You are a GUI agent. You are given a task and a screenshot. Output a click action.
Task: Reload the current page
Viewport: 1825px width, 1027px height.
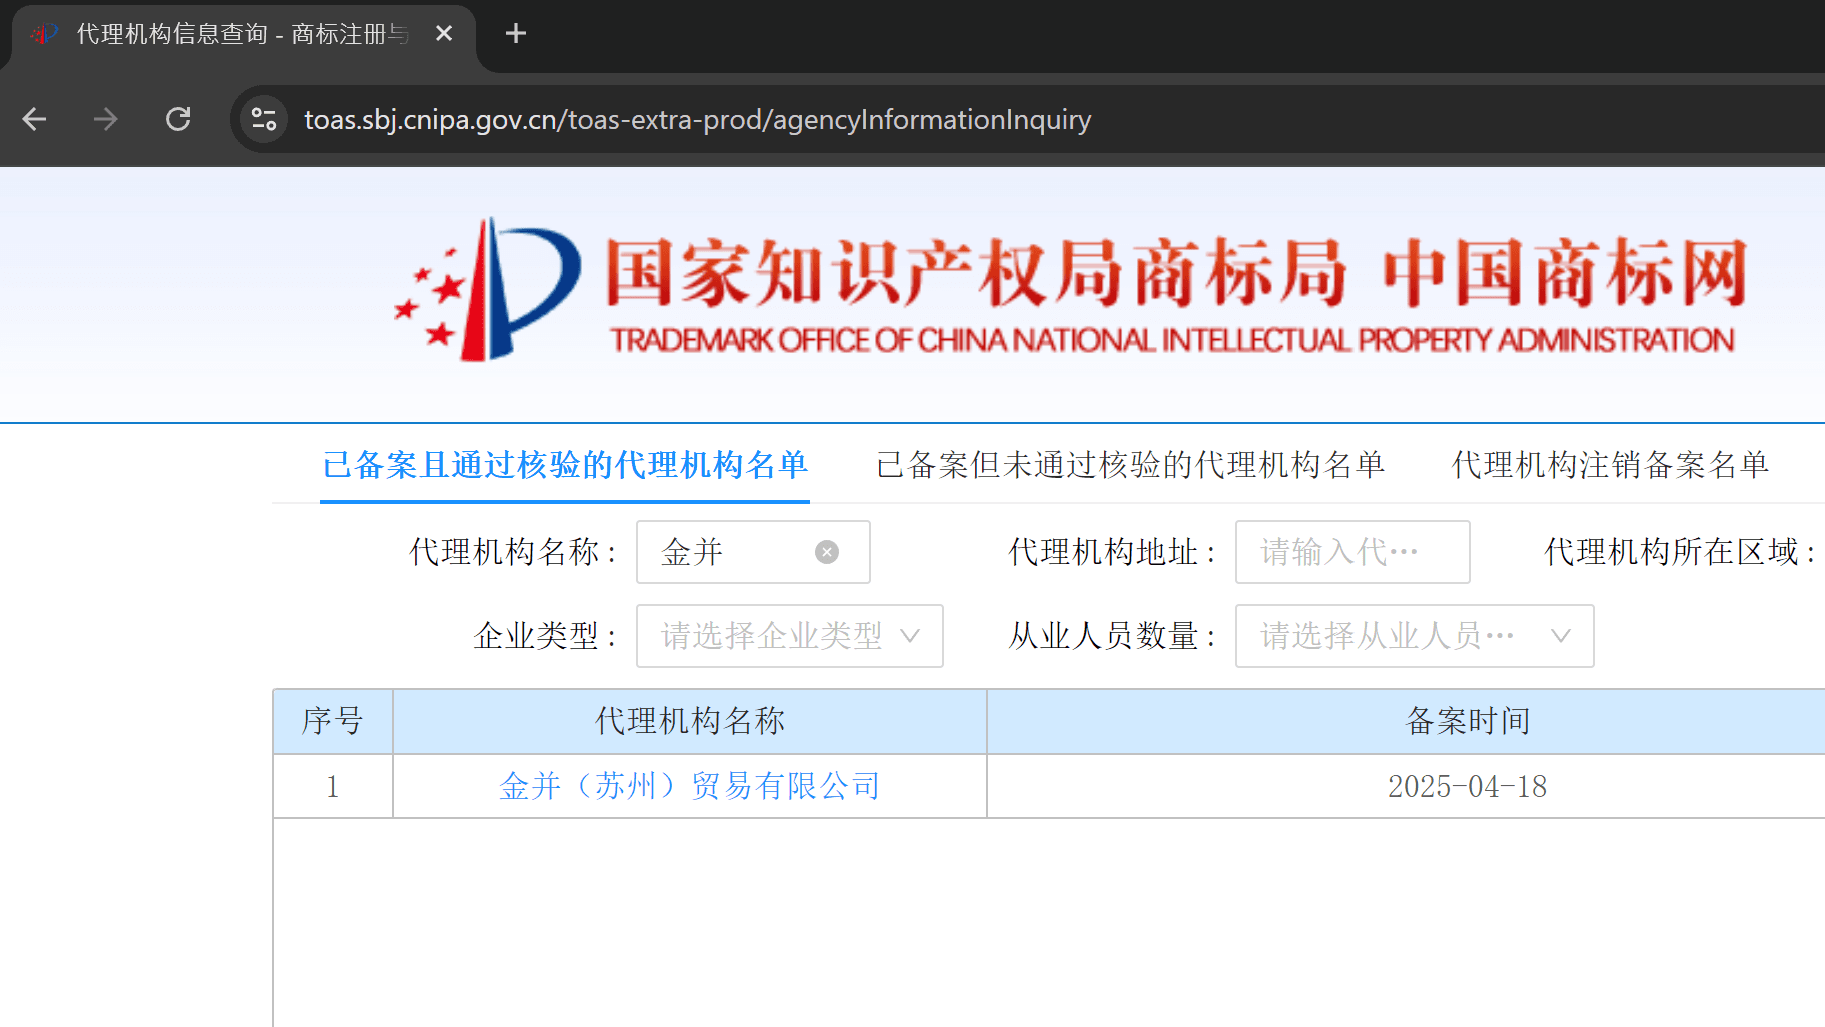click(178, 119)
